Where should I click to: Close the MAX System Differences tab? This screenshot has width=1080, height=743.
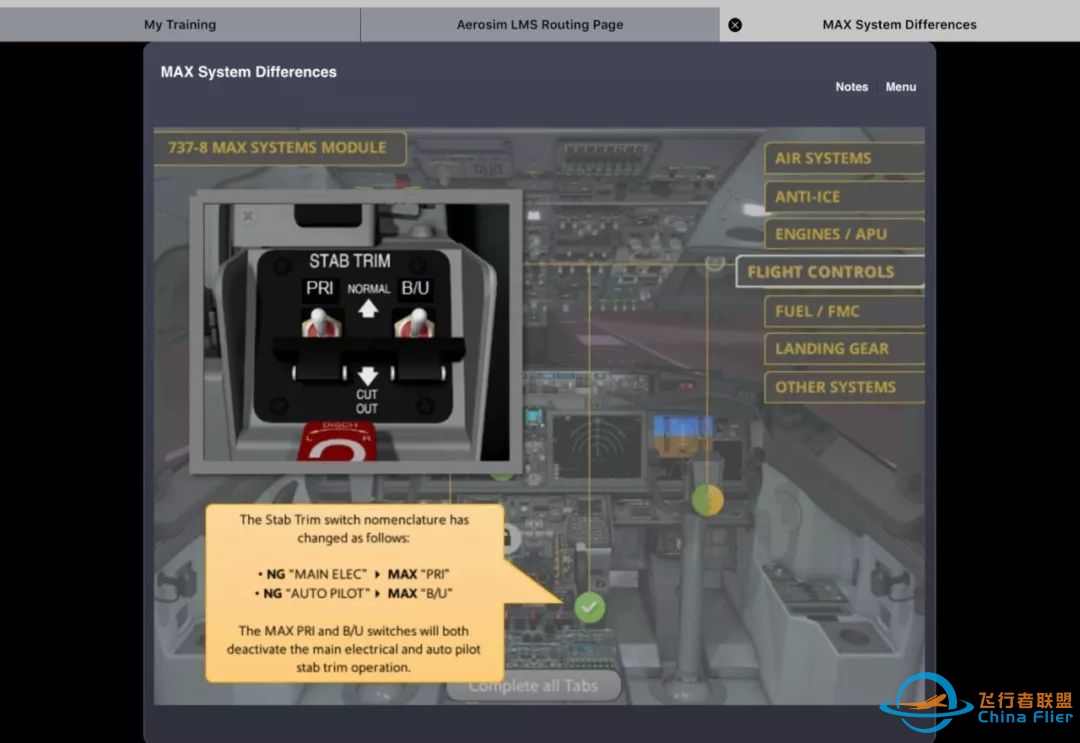click(x=735, y=25)
